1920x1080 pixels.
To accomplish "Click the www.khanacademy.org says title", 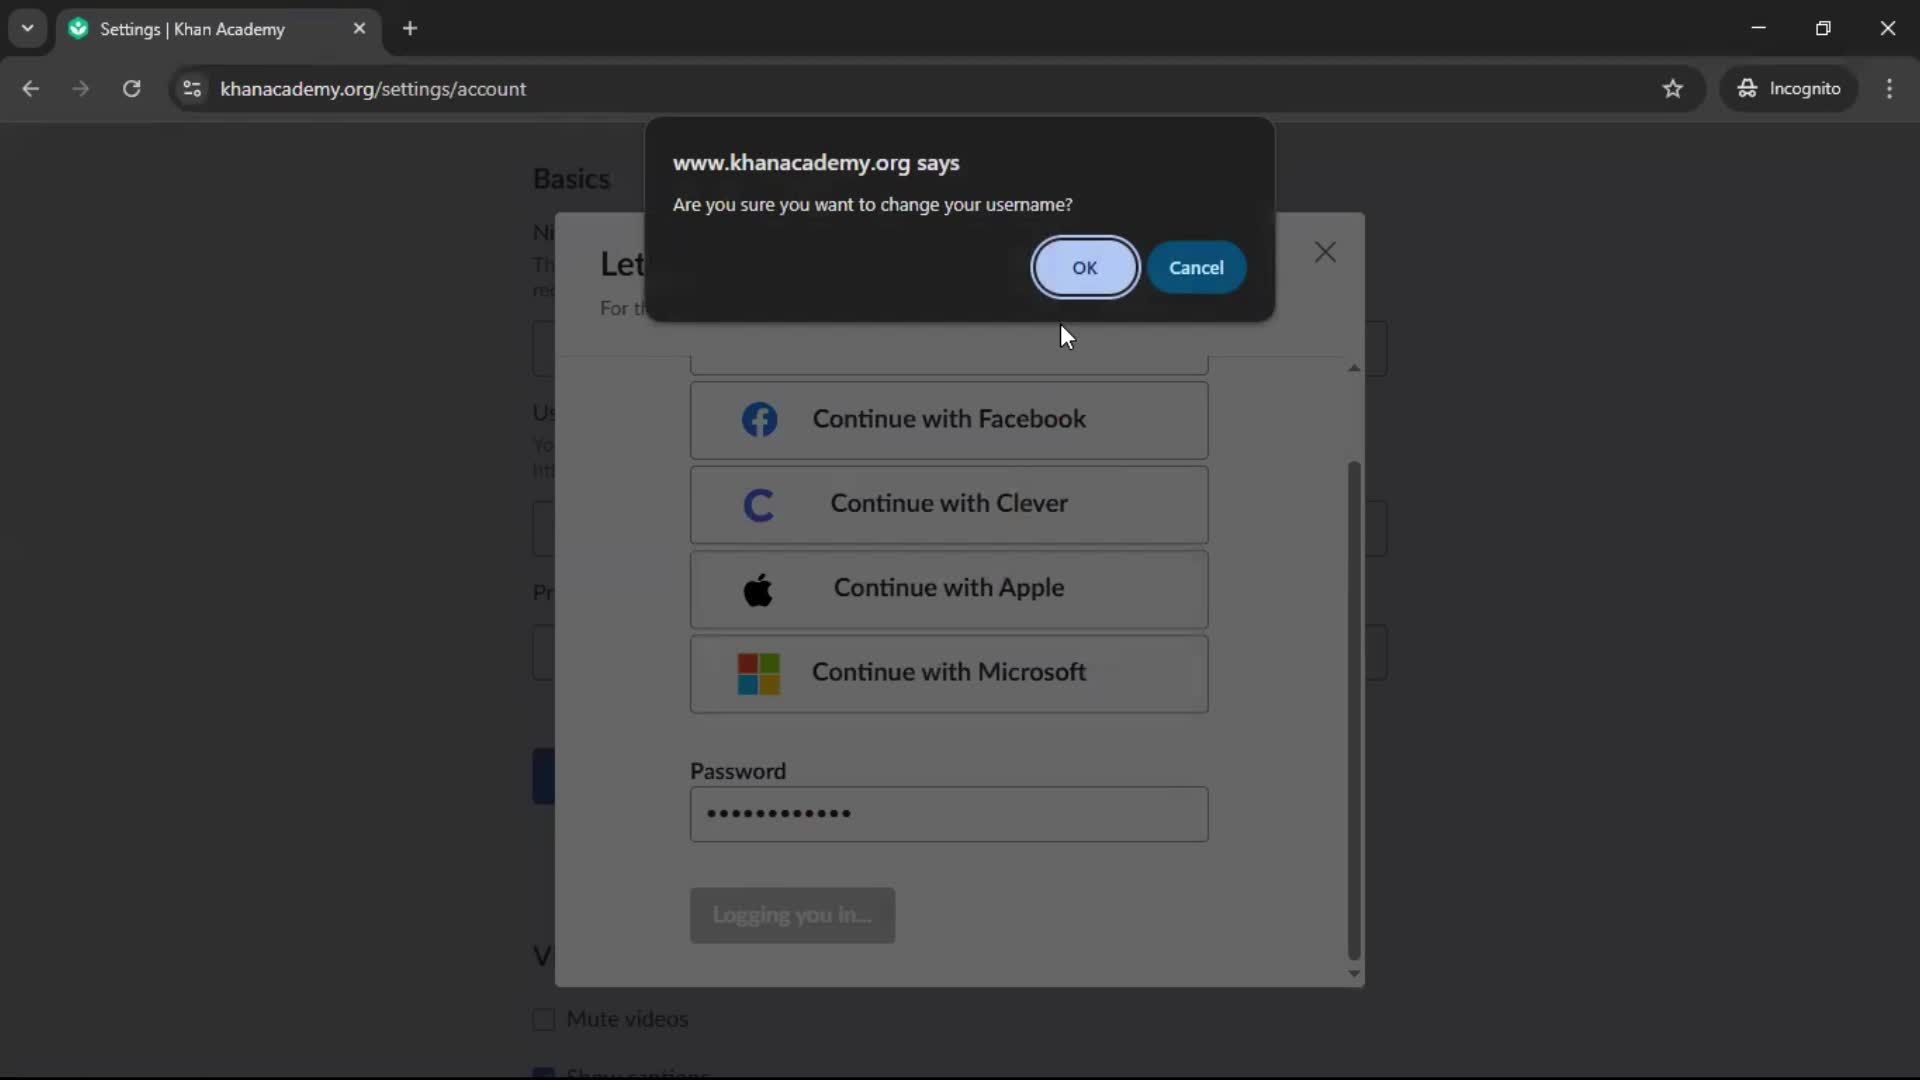I will pyautogui.click(x=816, y=163).
